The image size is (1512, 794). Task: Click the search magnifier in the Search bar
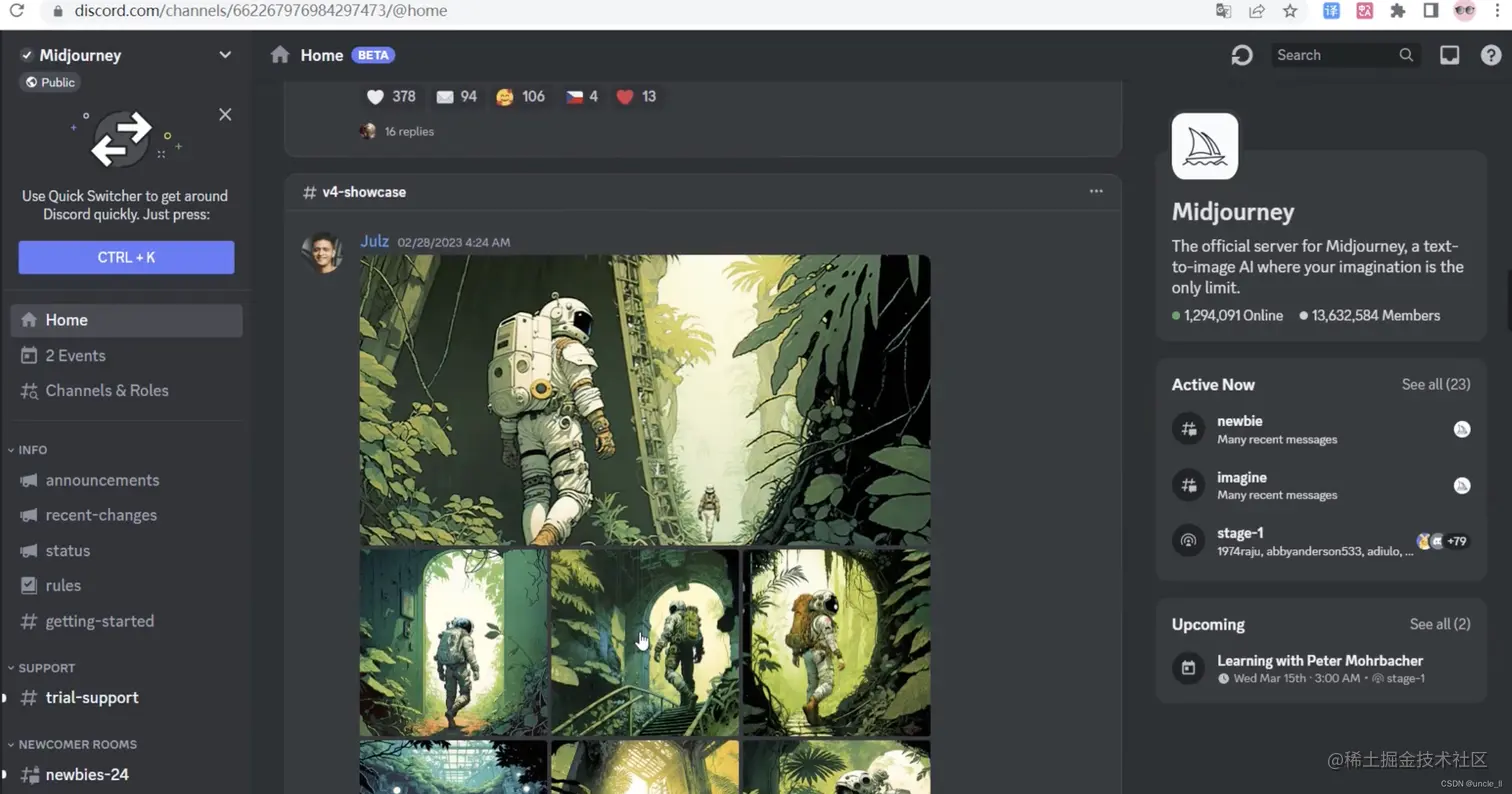pos(1405,55)
